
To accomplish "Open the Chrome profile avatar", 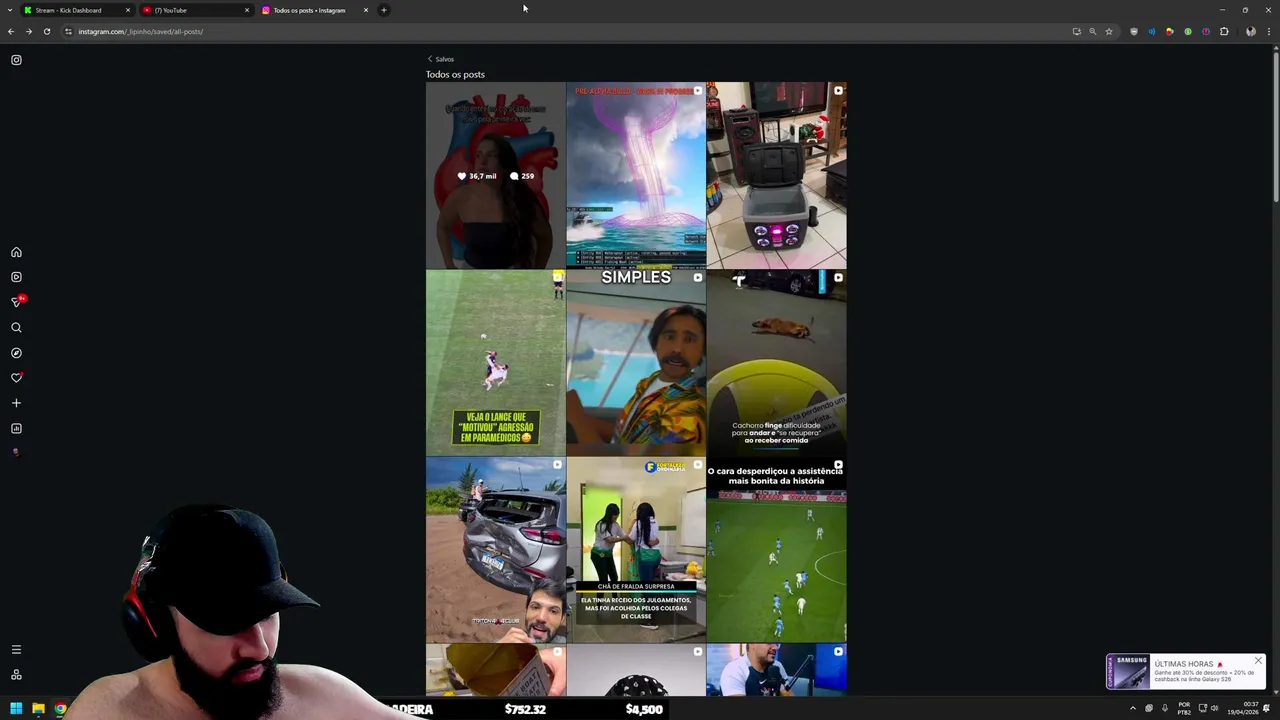I will coord(1250,31).
